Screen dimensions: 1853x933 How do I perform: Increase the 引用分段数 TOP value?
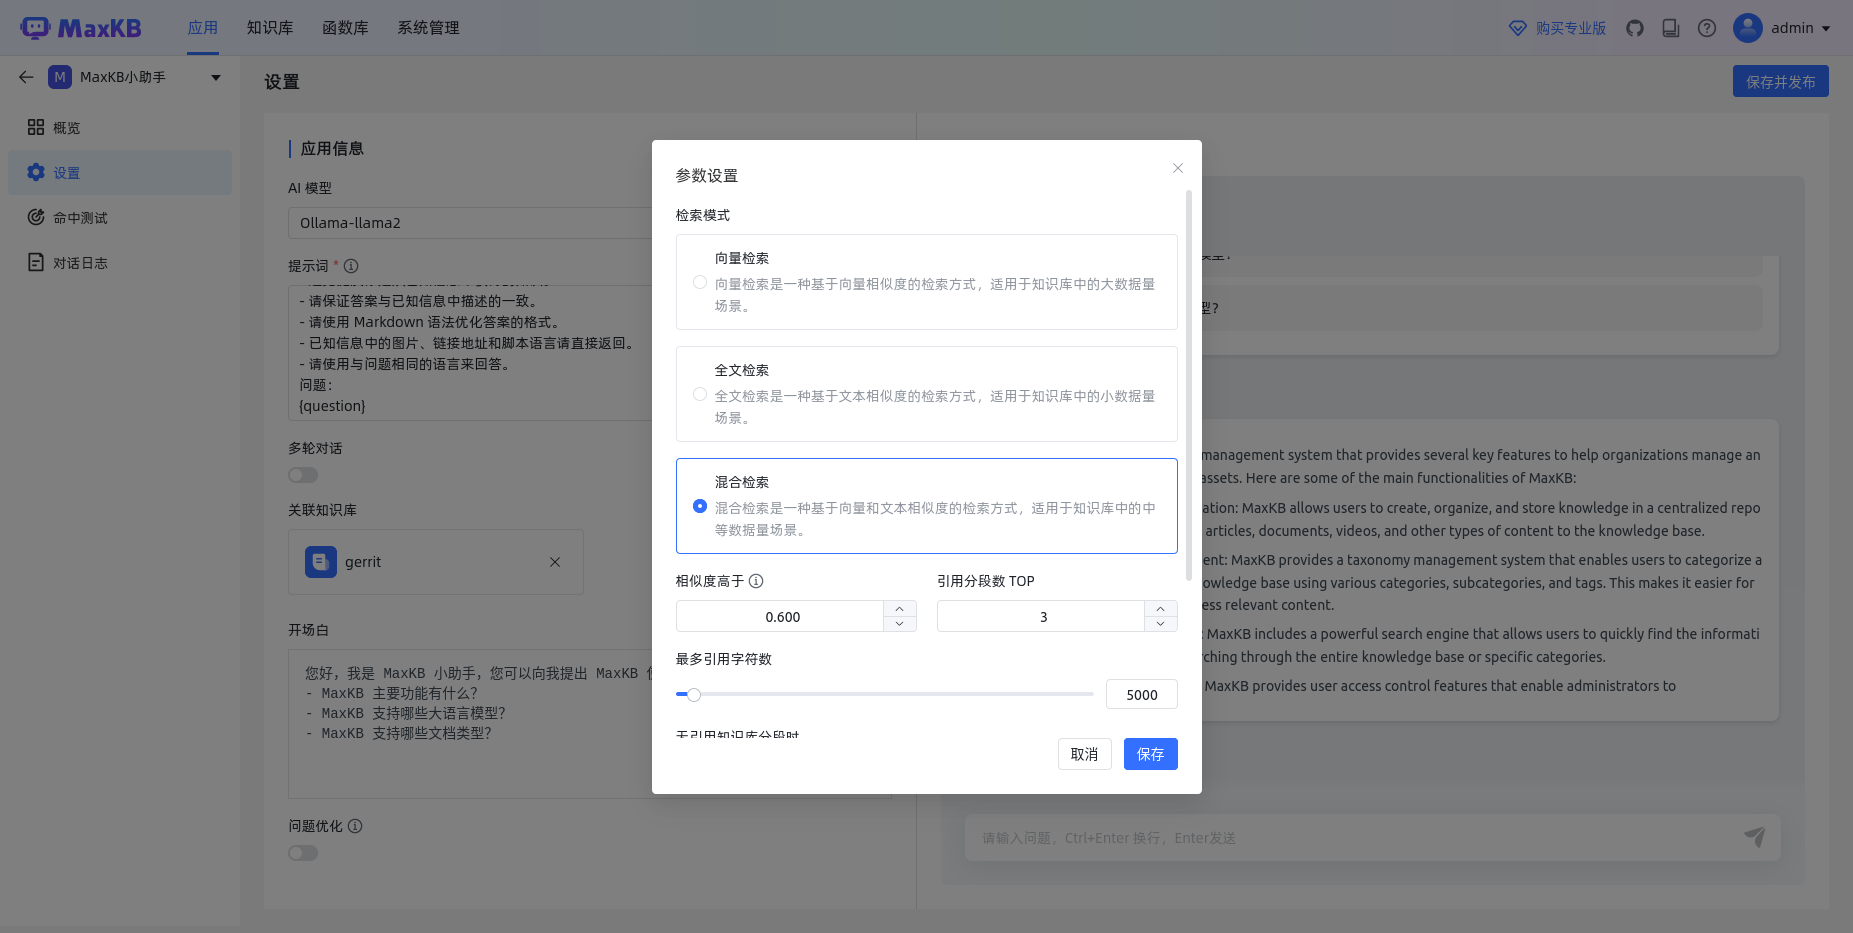click(x=1161, y=609)
